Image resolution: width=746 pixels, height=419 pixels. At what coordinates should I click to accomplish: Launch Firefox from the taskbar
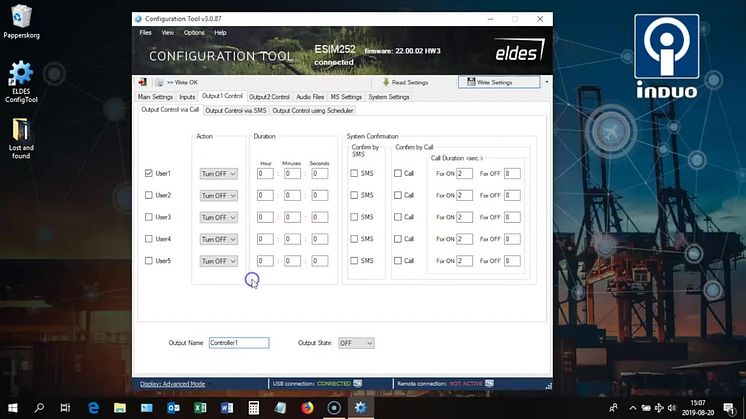pos(307,408)
